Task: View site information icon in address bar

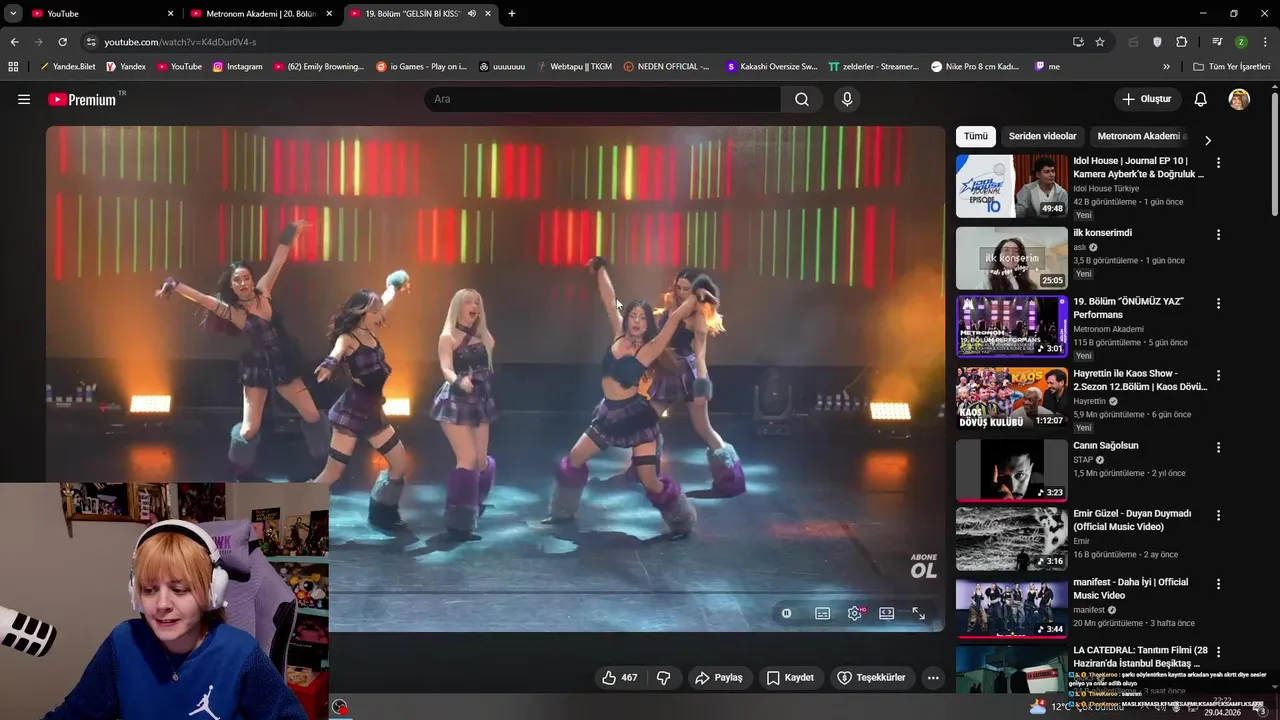Action: point(91,42)
